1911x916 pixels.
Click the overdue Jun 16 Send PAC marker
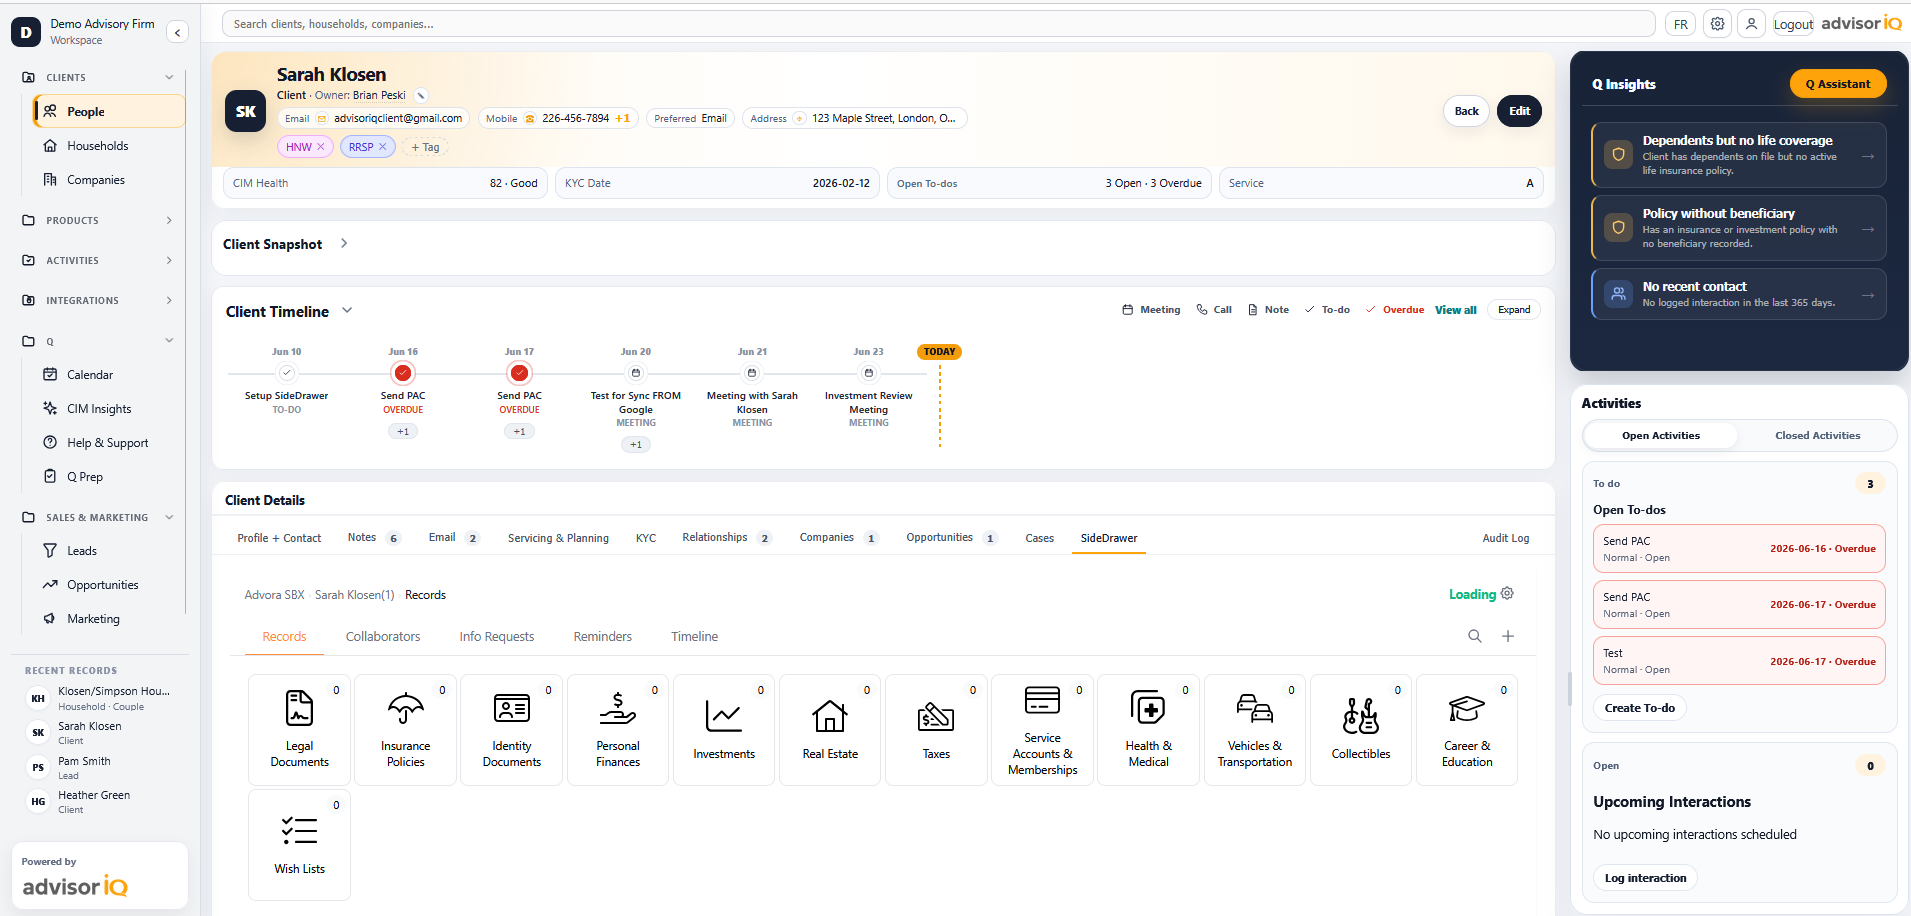[x=403, y=373]
